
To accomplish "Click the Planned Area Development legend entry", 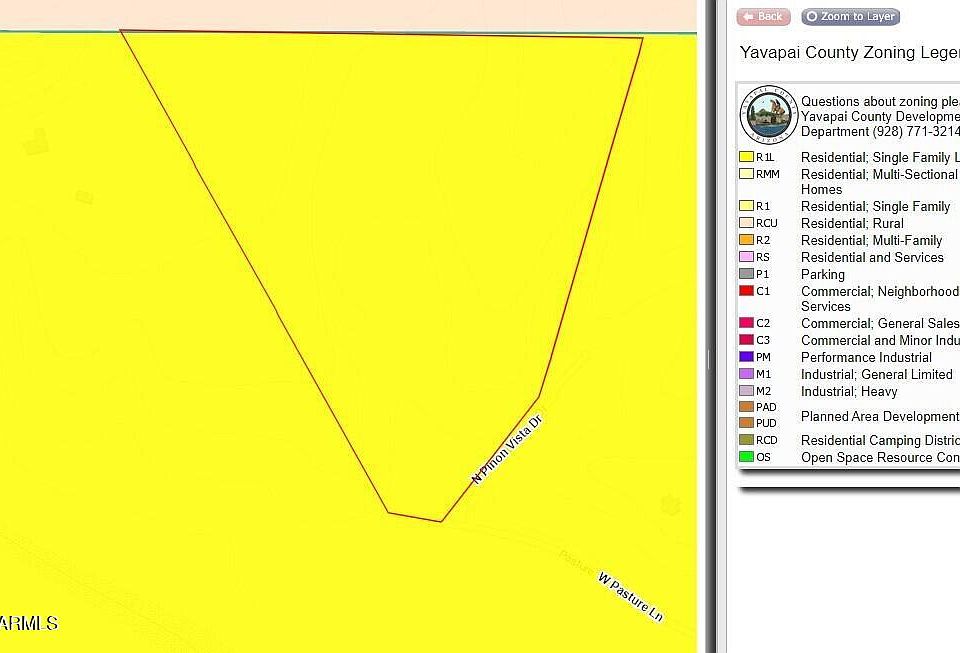I will (x=879, y=416).
